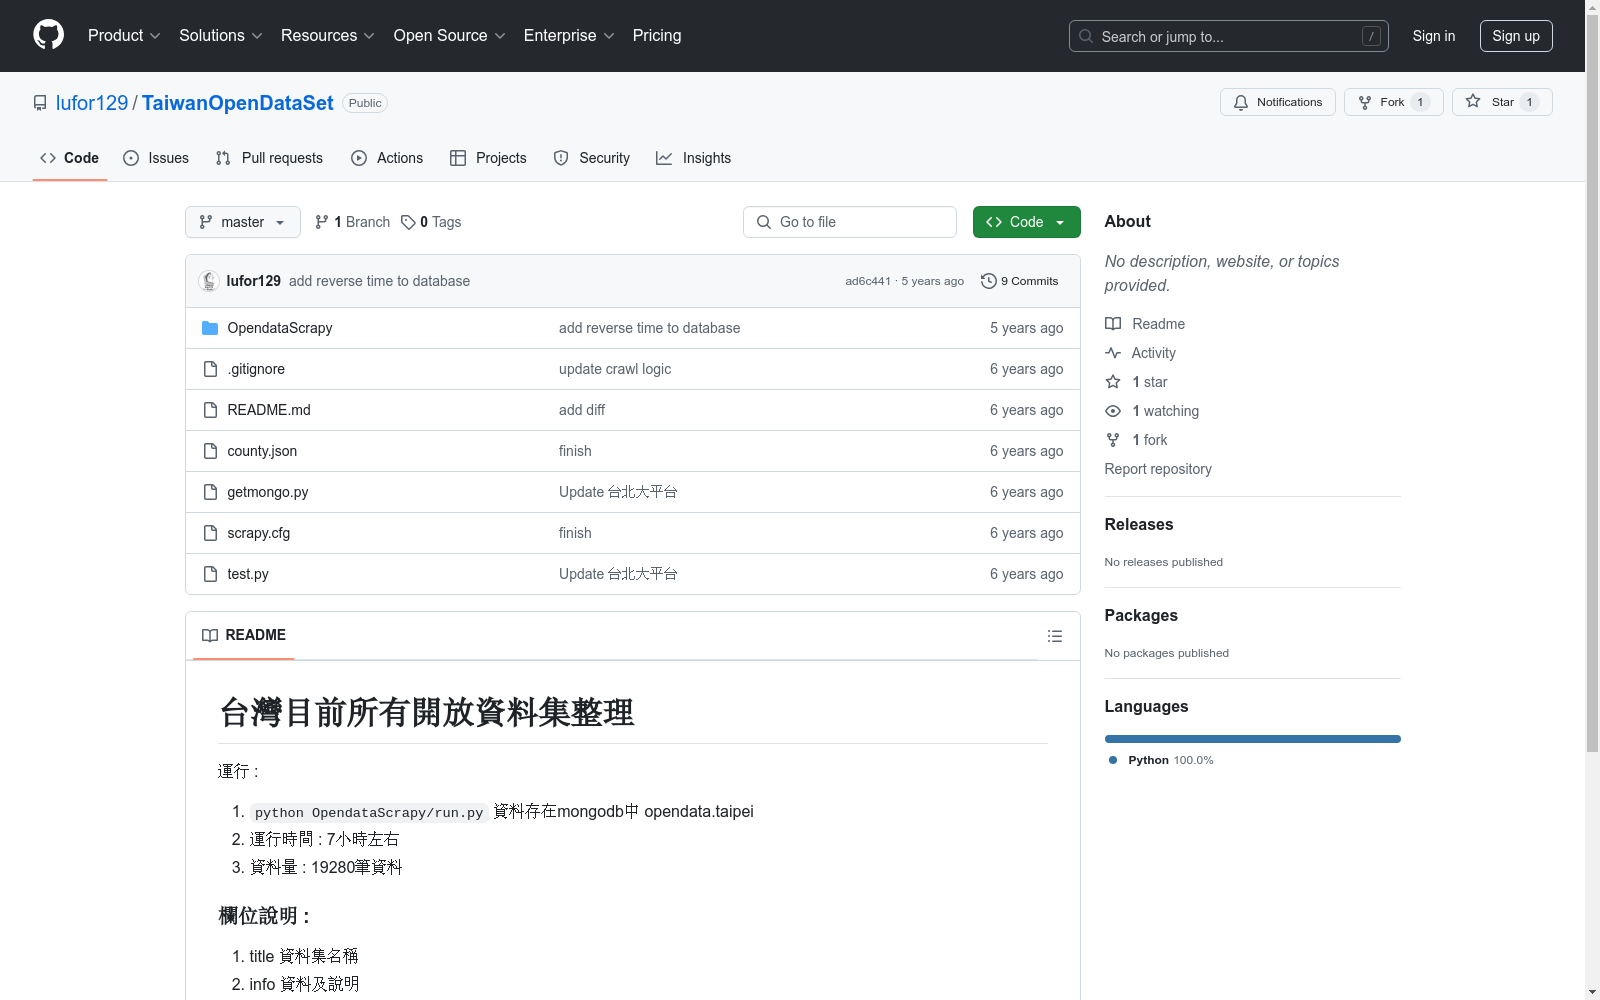This screenshot has width=1600, height=1000.
Task: Open the README outline list icon
Action: tap(1054, 636)
